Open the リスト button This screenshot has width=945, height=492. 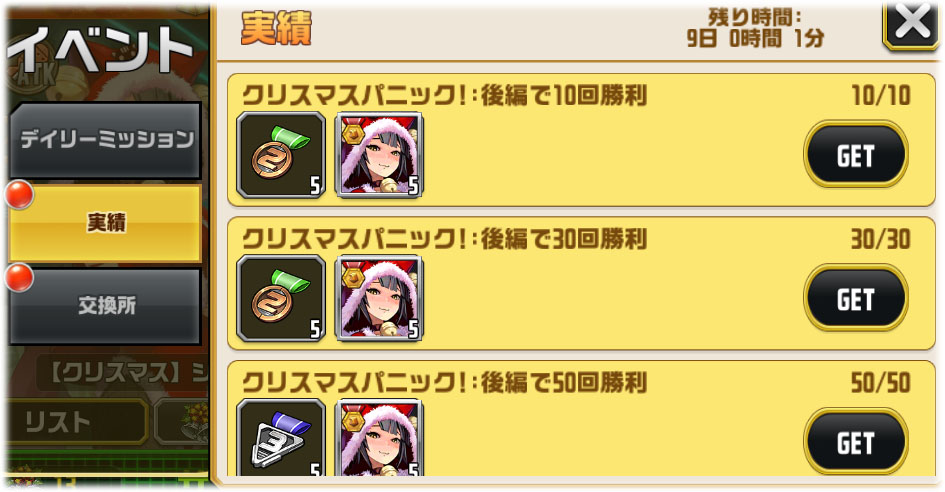click(x=77, y=421)
